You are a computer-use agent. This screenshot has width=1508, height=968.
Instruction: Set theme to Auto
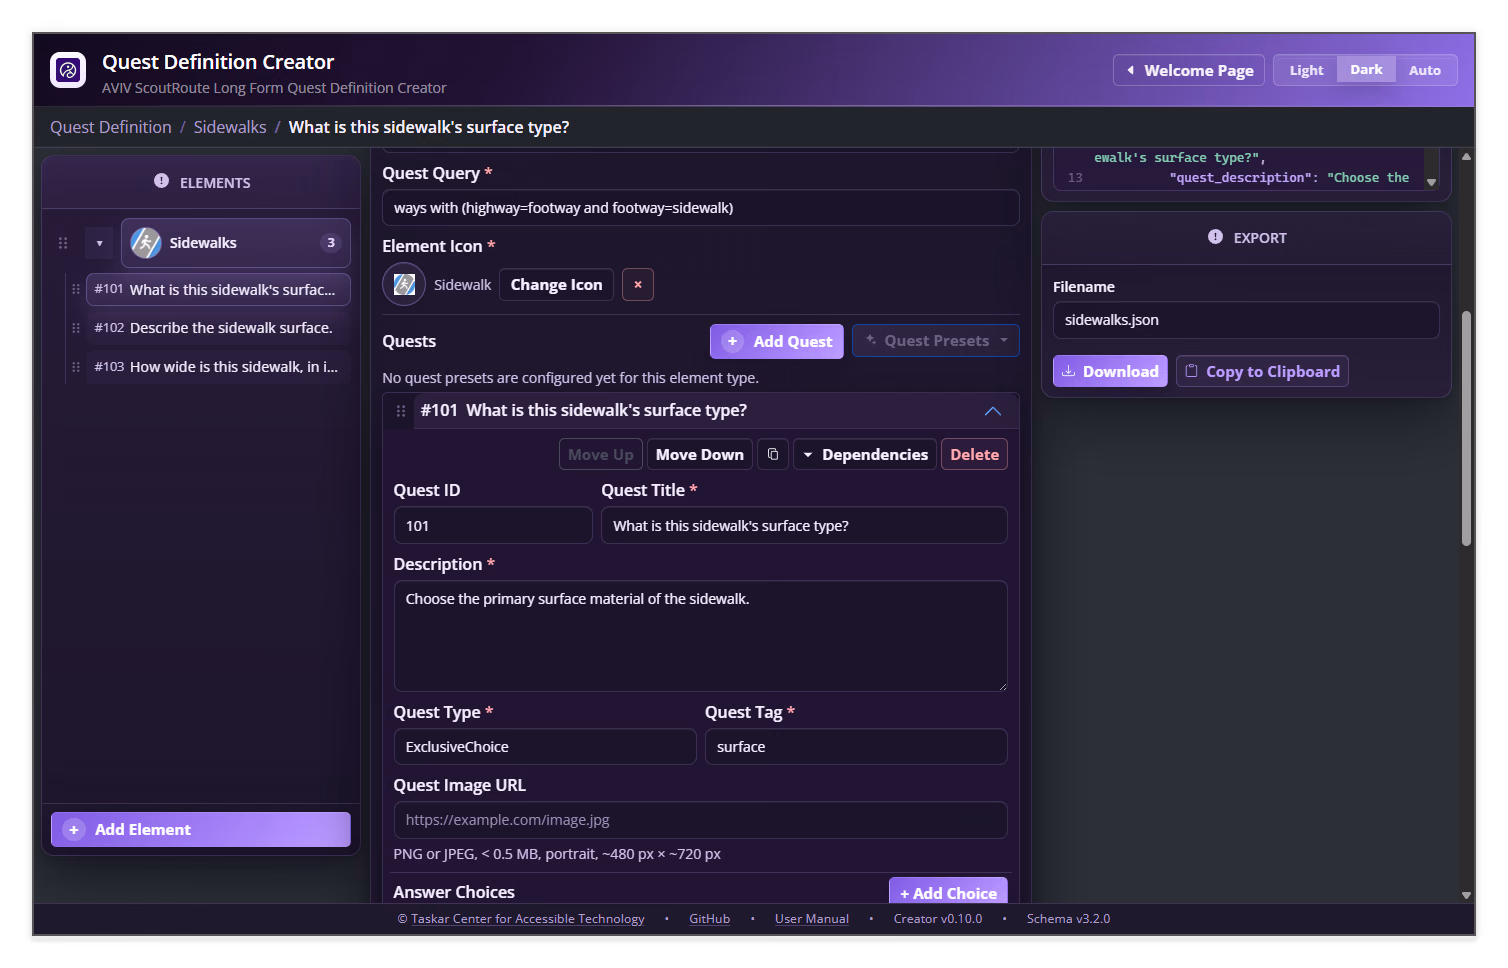pyautogui.click(x=1425, y=70)
